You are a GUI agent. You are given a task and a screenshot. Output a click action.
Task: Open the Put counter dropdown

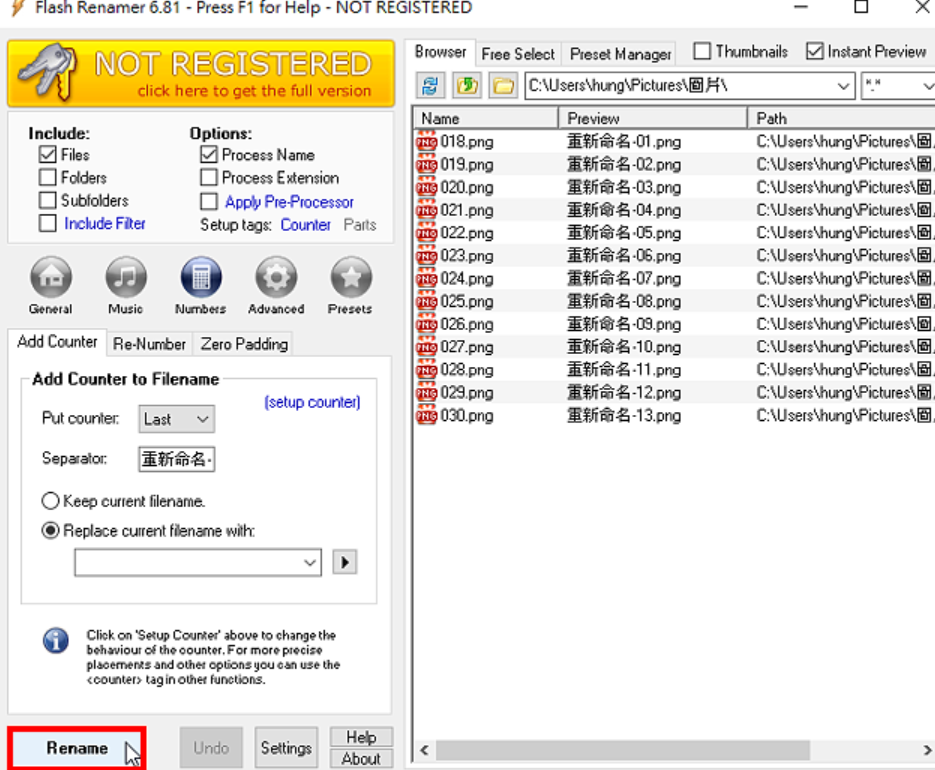coord(177,419)
